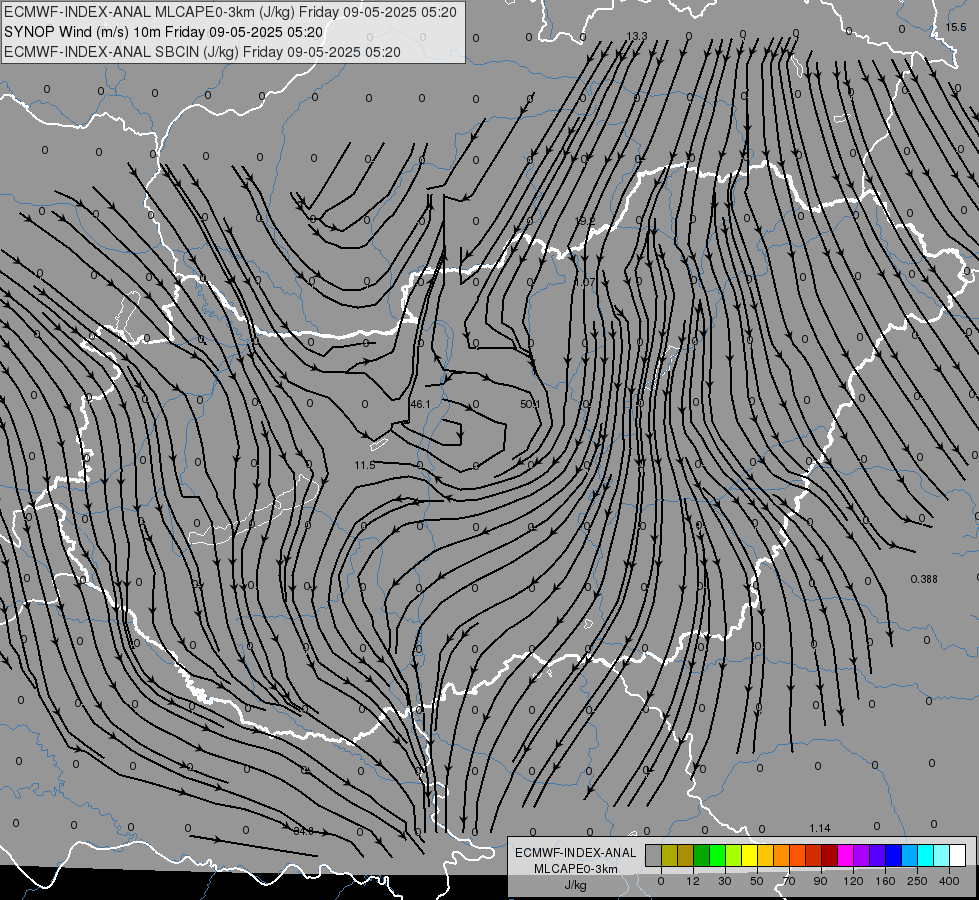Image resolution: width=979 pixels, height=900 pixels.
Task: Click the legend tick label 12
Action: pyautogui.click(x=693, y=881)
